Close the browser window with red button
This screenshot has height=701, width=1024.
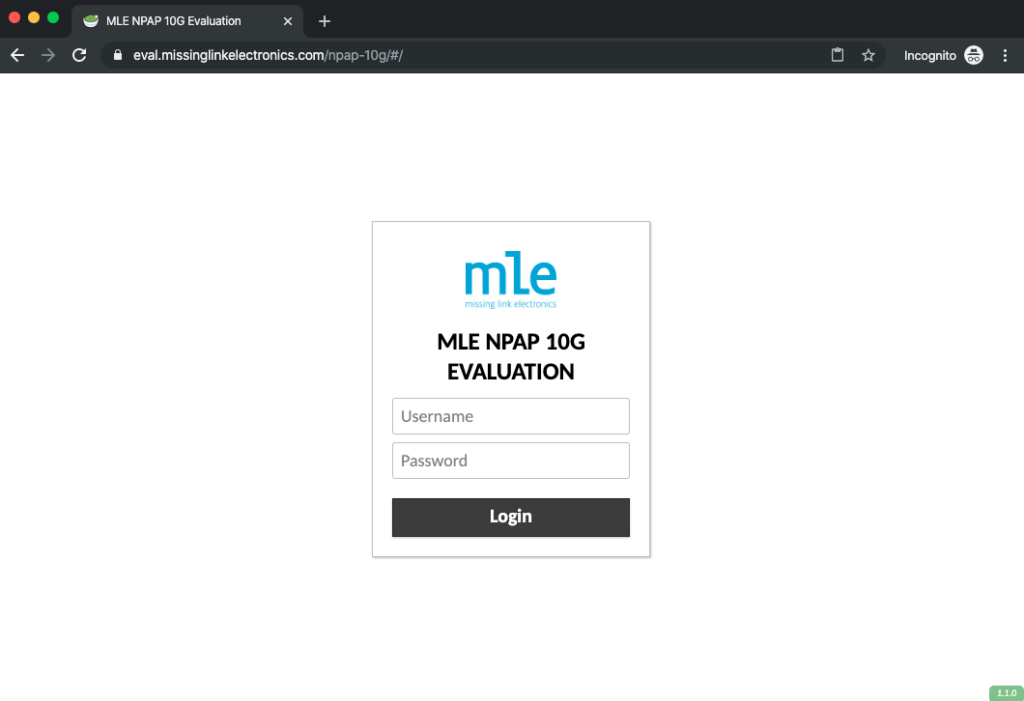[x=15, y=18]
